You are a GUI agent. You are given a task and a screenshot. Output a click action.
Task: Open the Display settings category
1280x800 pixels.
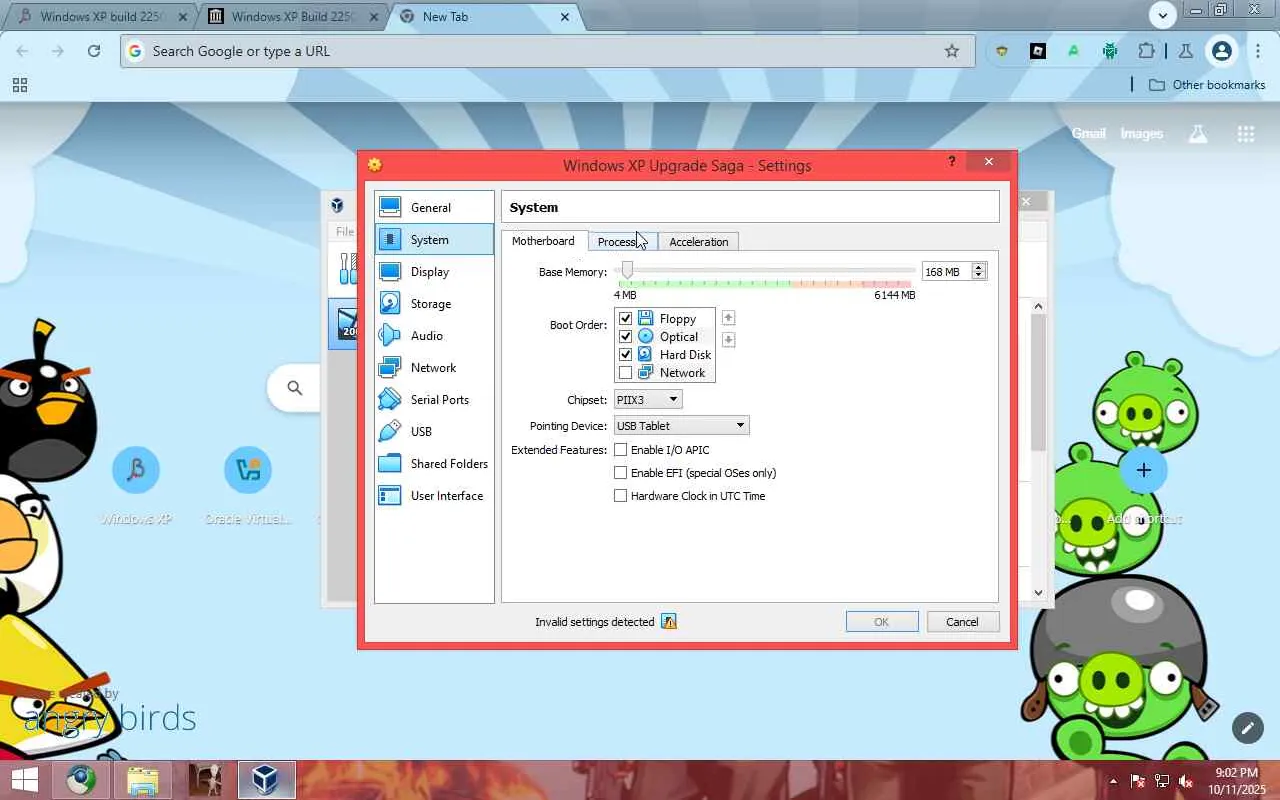[434, 272]
